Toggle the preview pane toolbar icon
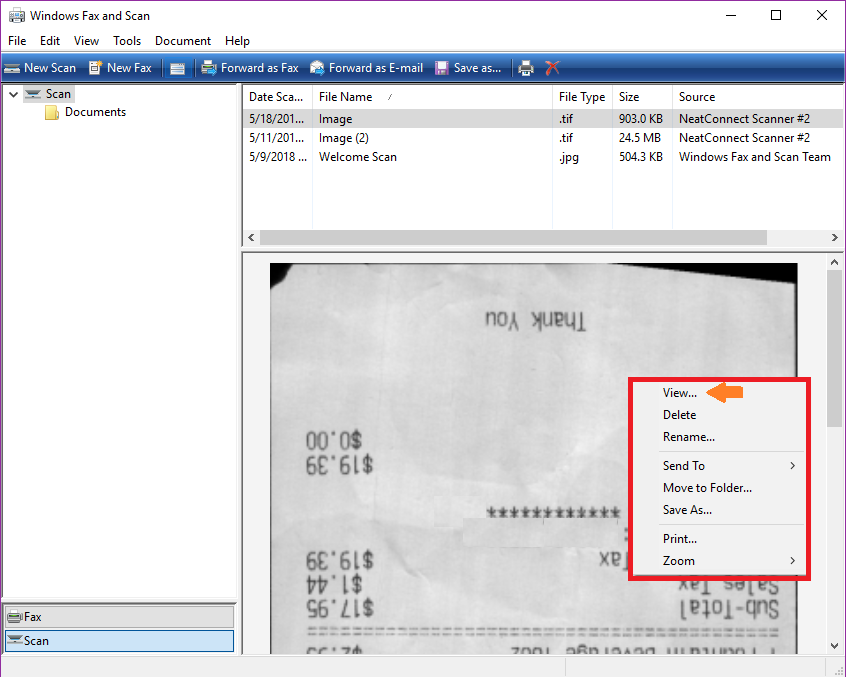 pyautogui.click(x=177, y=68)
